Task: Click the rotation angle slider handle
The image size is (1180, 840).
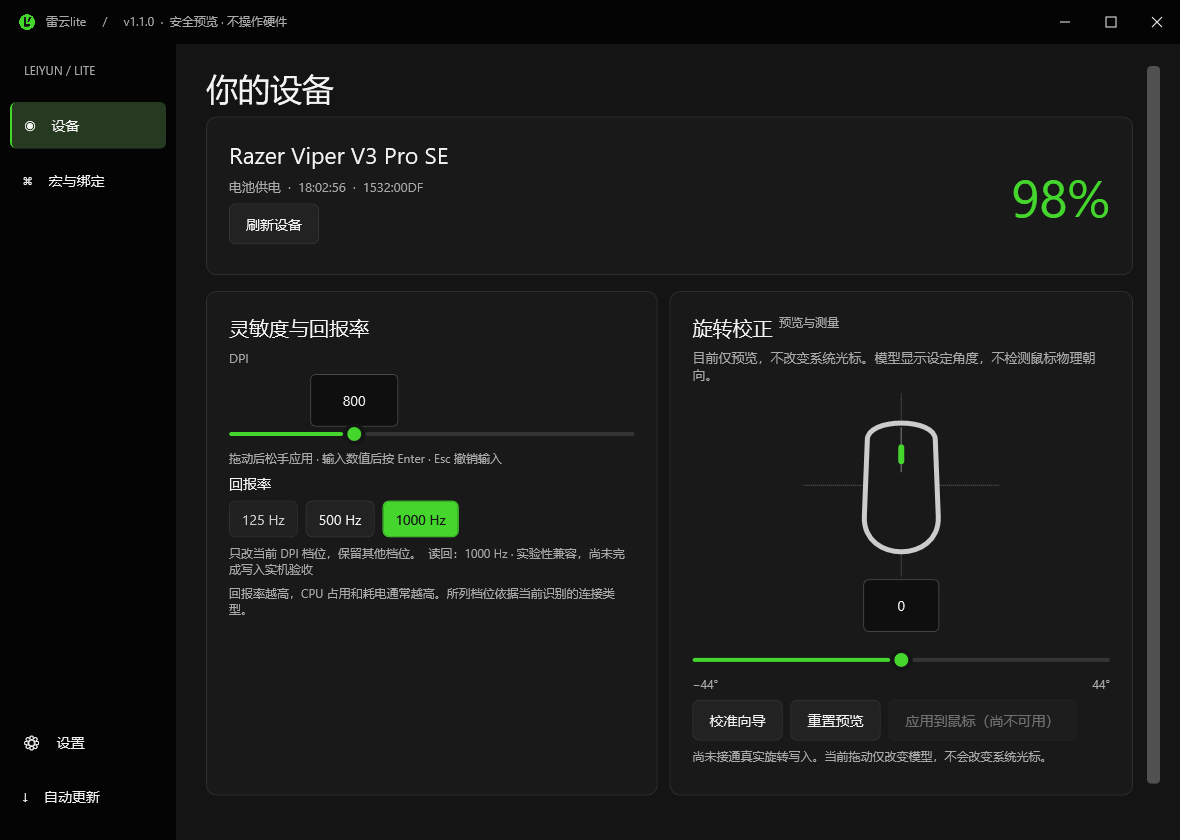Action: (901, 660)
